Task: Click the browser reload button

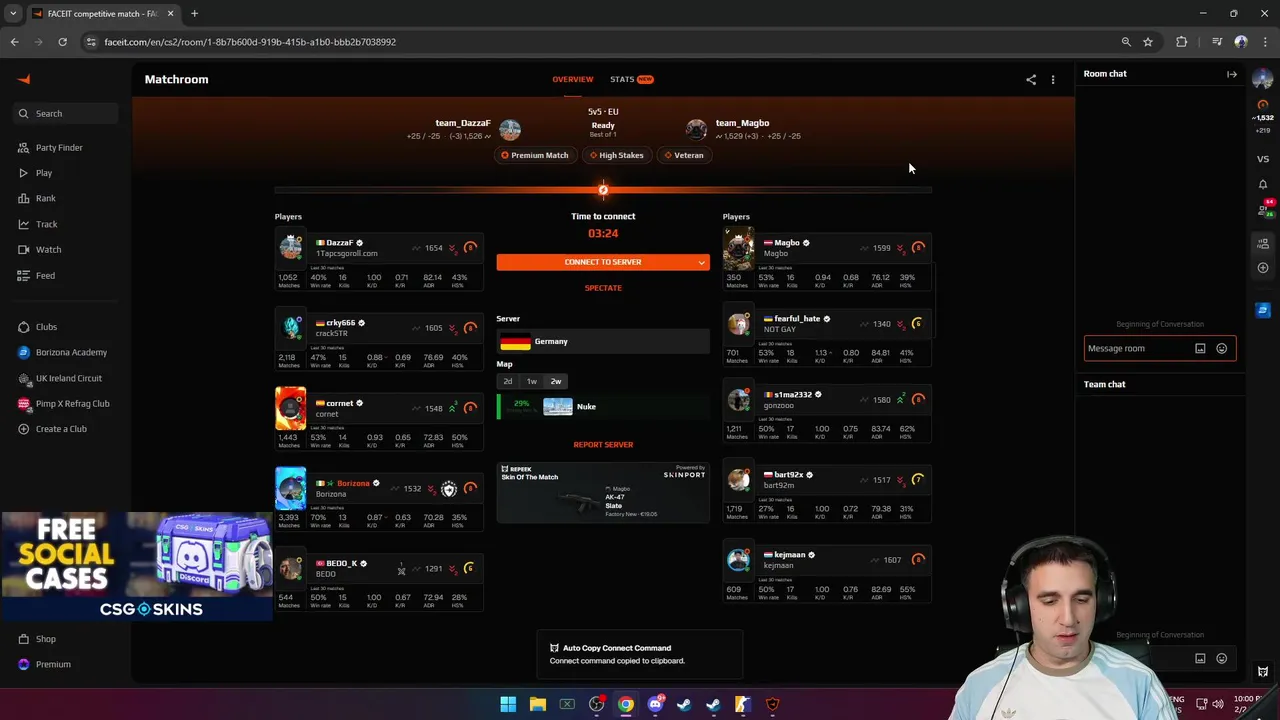Action: point(62,42)
